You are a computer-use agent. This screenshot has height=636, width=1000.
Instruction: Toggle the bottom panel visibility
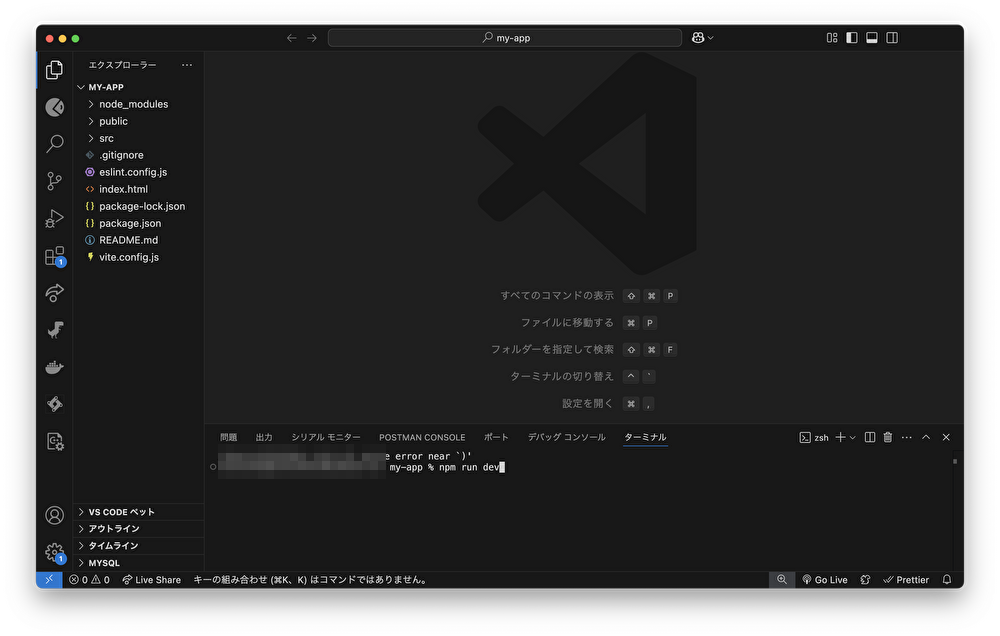pos(872,38)
